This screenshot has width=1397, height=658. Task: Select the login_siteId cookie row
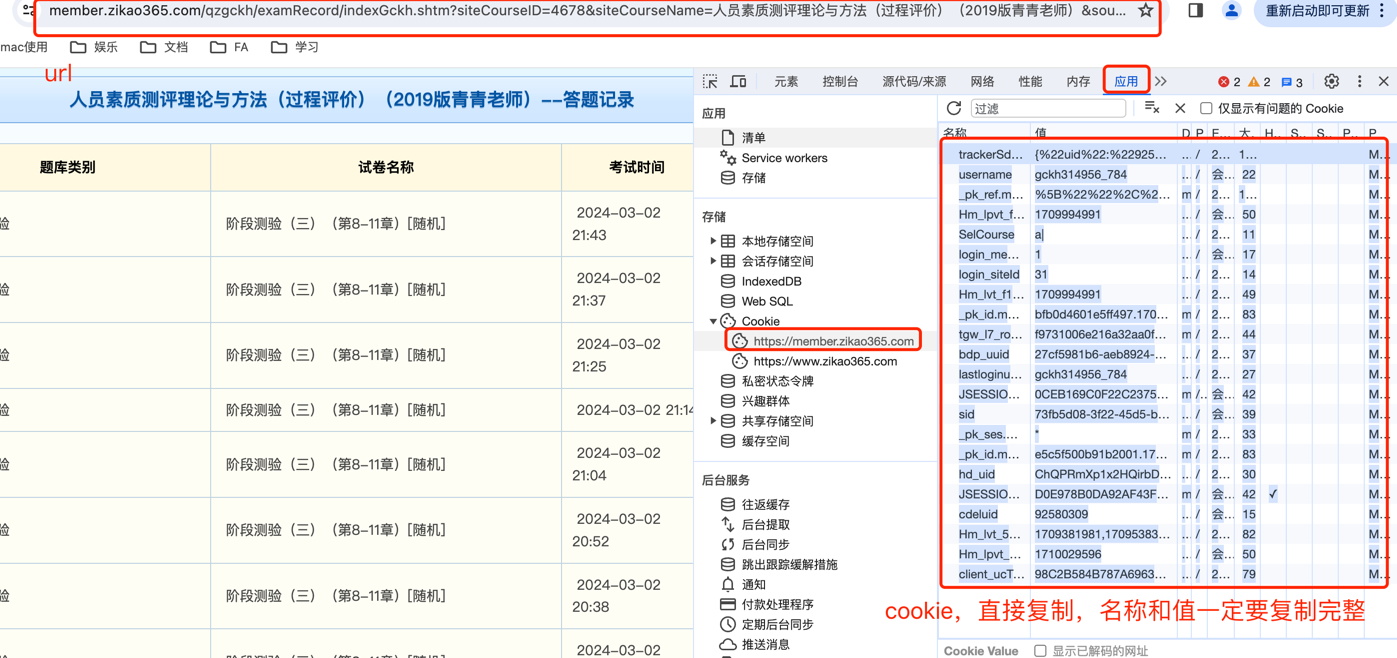pos(1164,274)
